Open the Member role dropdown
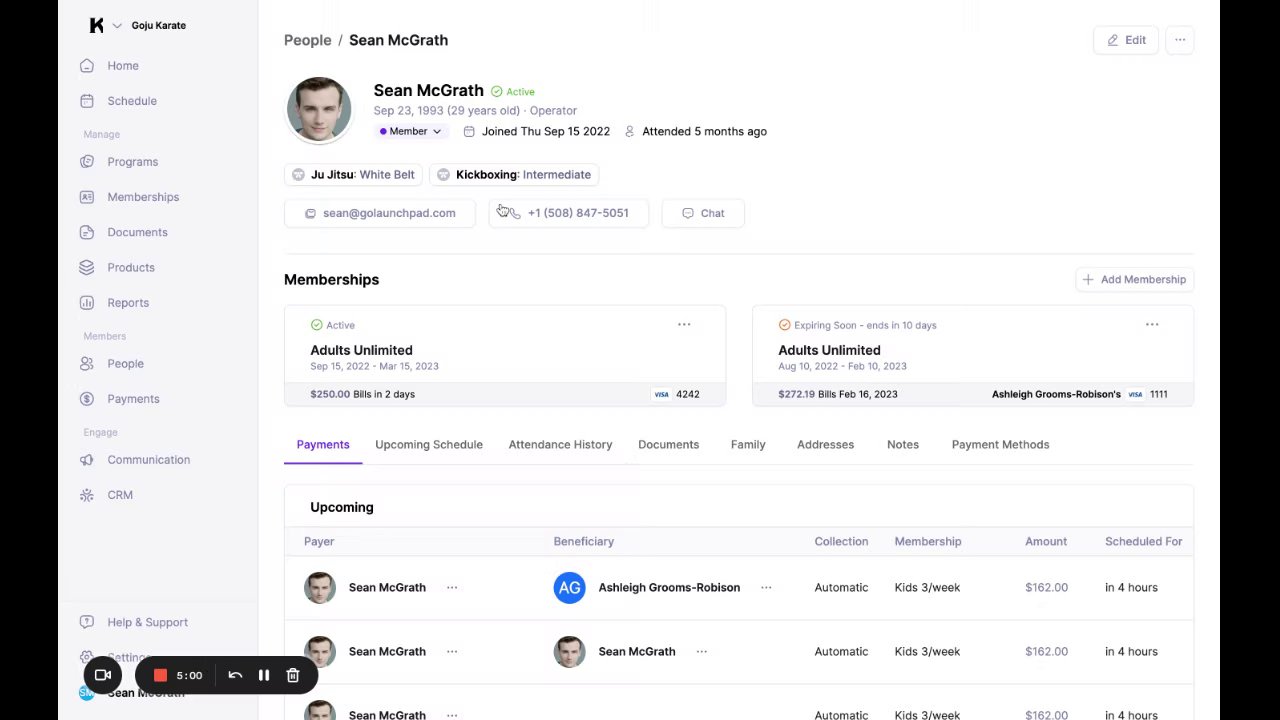Image resolution: width=1280 pixels, height=720 pixels. click(x=411, y=131)
